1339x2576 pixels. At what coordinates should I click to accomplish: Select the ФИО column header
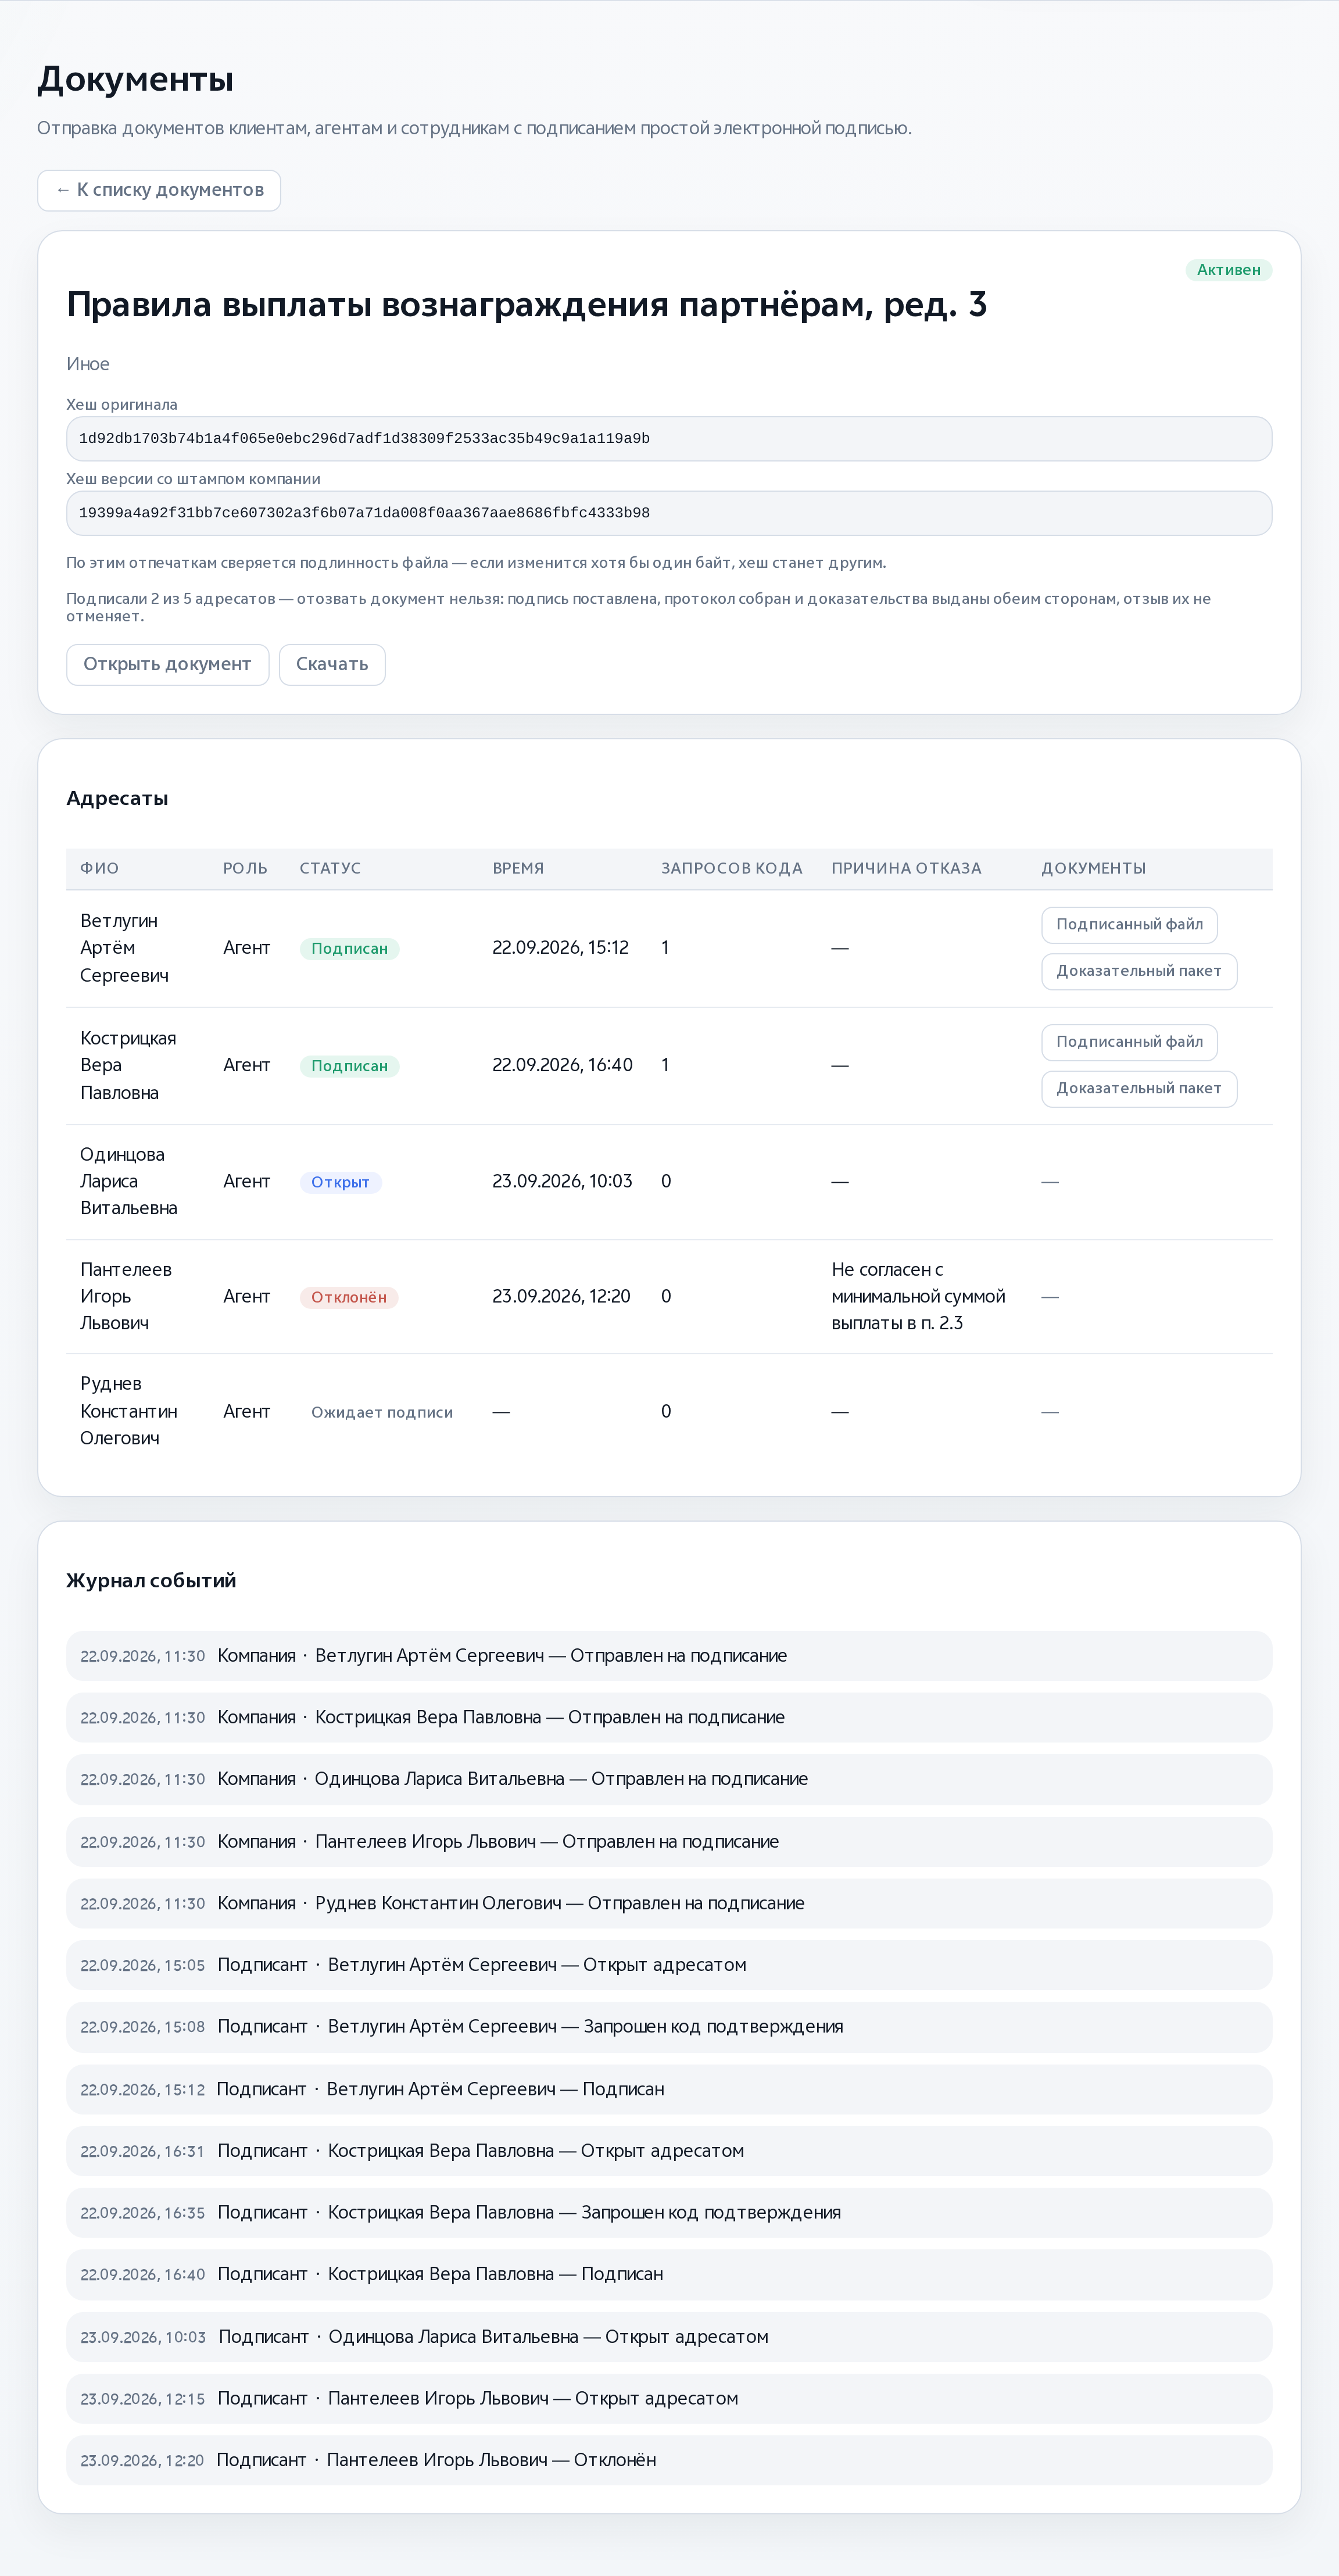click(99, 868)
